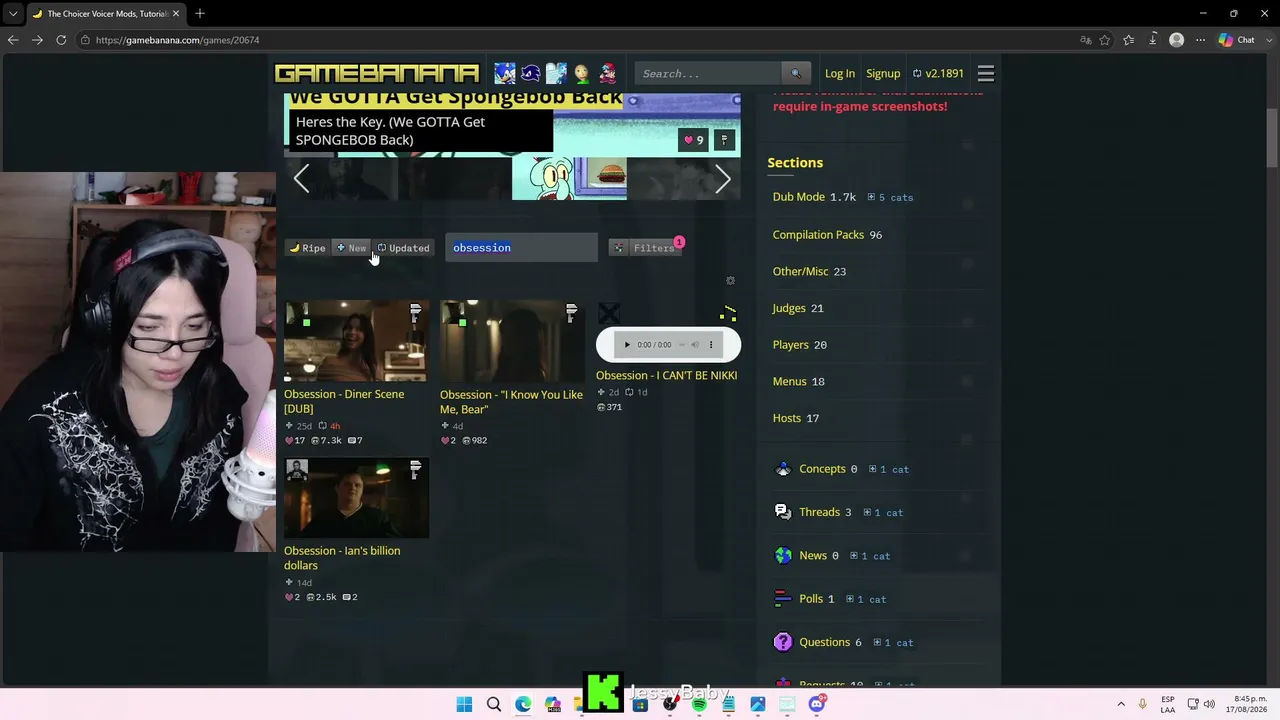Screen dimensions: 1280x720
Task: Open Microsoft Edge from taskbar
Action: (x=523, y=704)
